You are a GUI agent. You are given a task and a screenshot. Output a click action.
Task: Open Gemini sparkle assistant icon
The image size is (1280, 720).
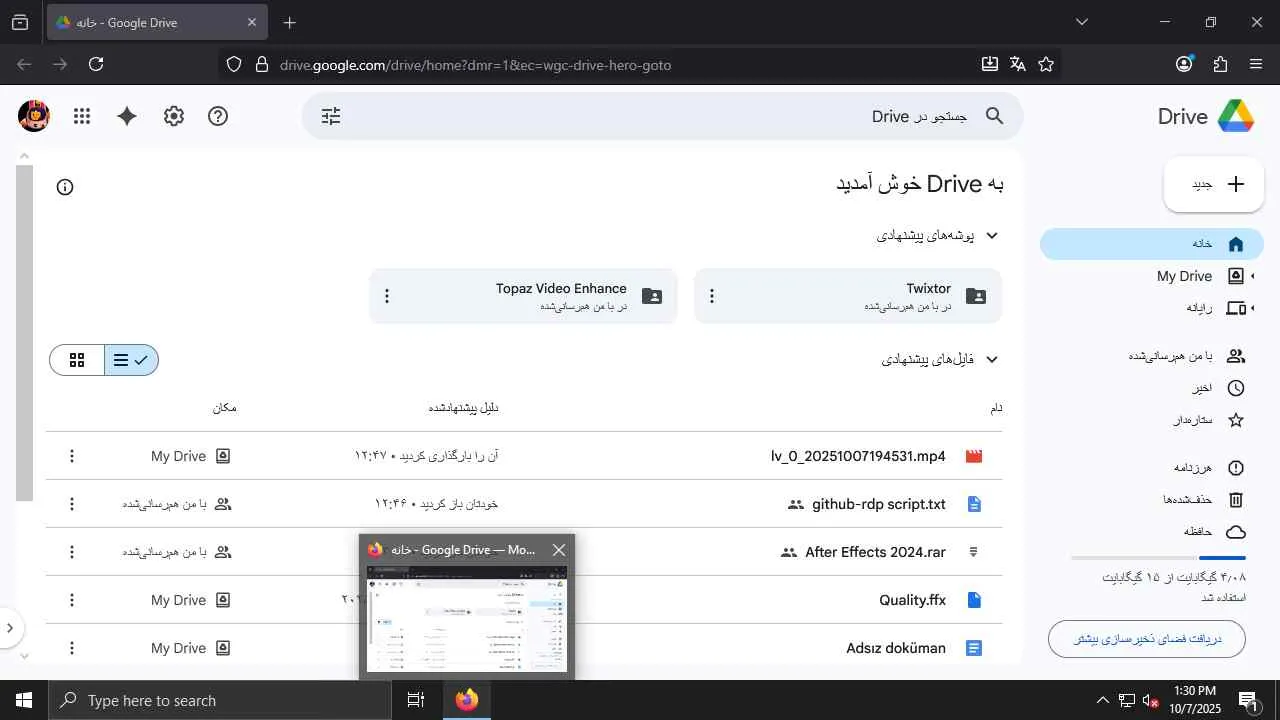click(x=127, y=116)
